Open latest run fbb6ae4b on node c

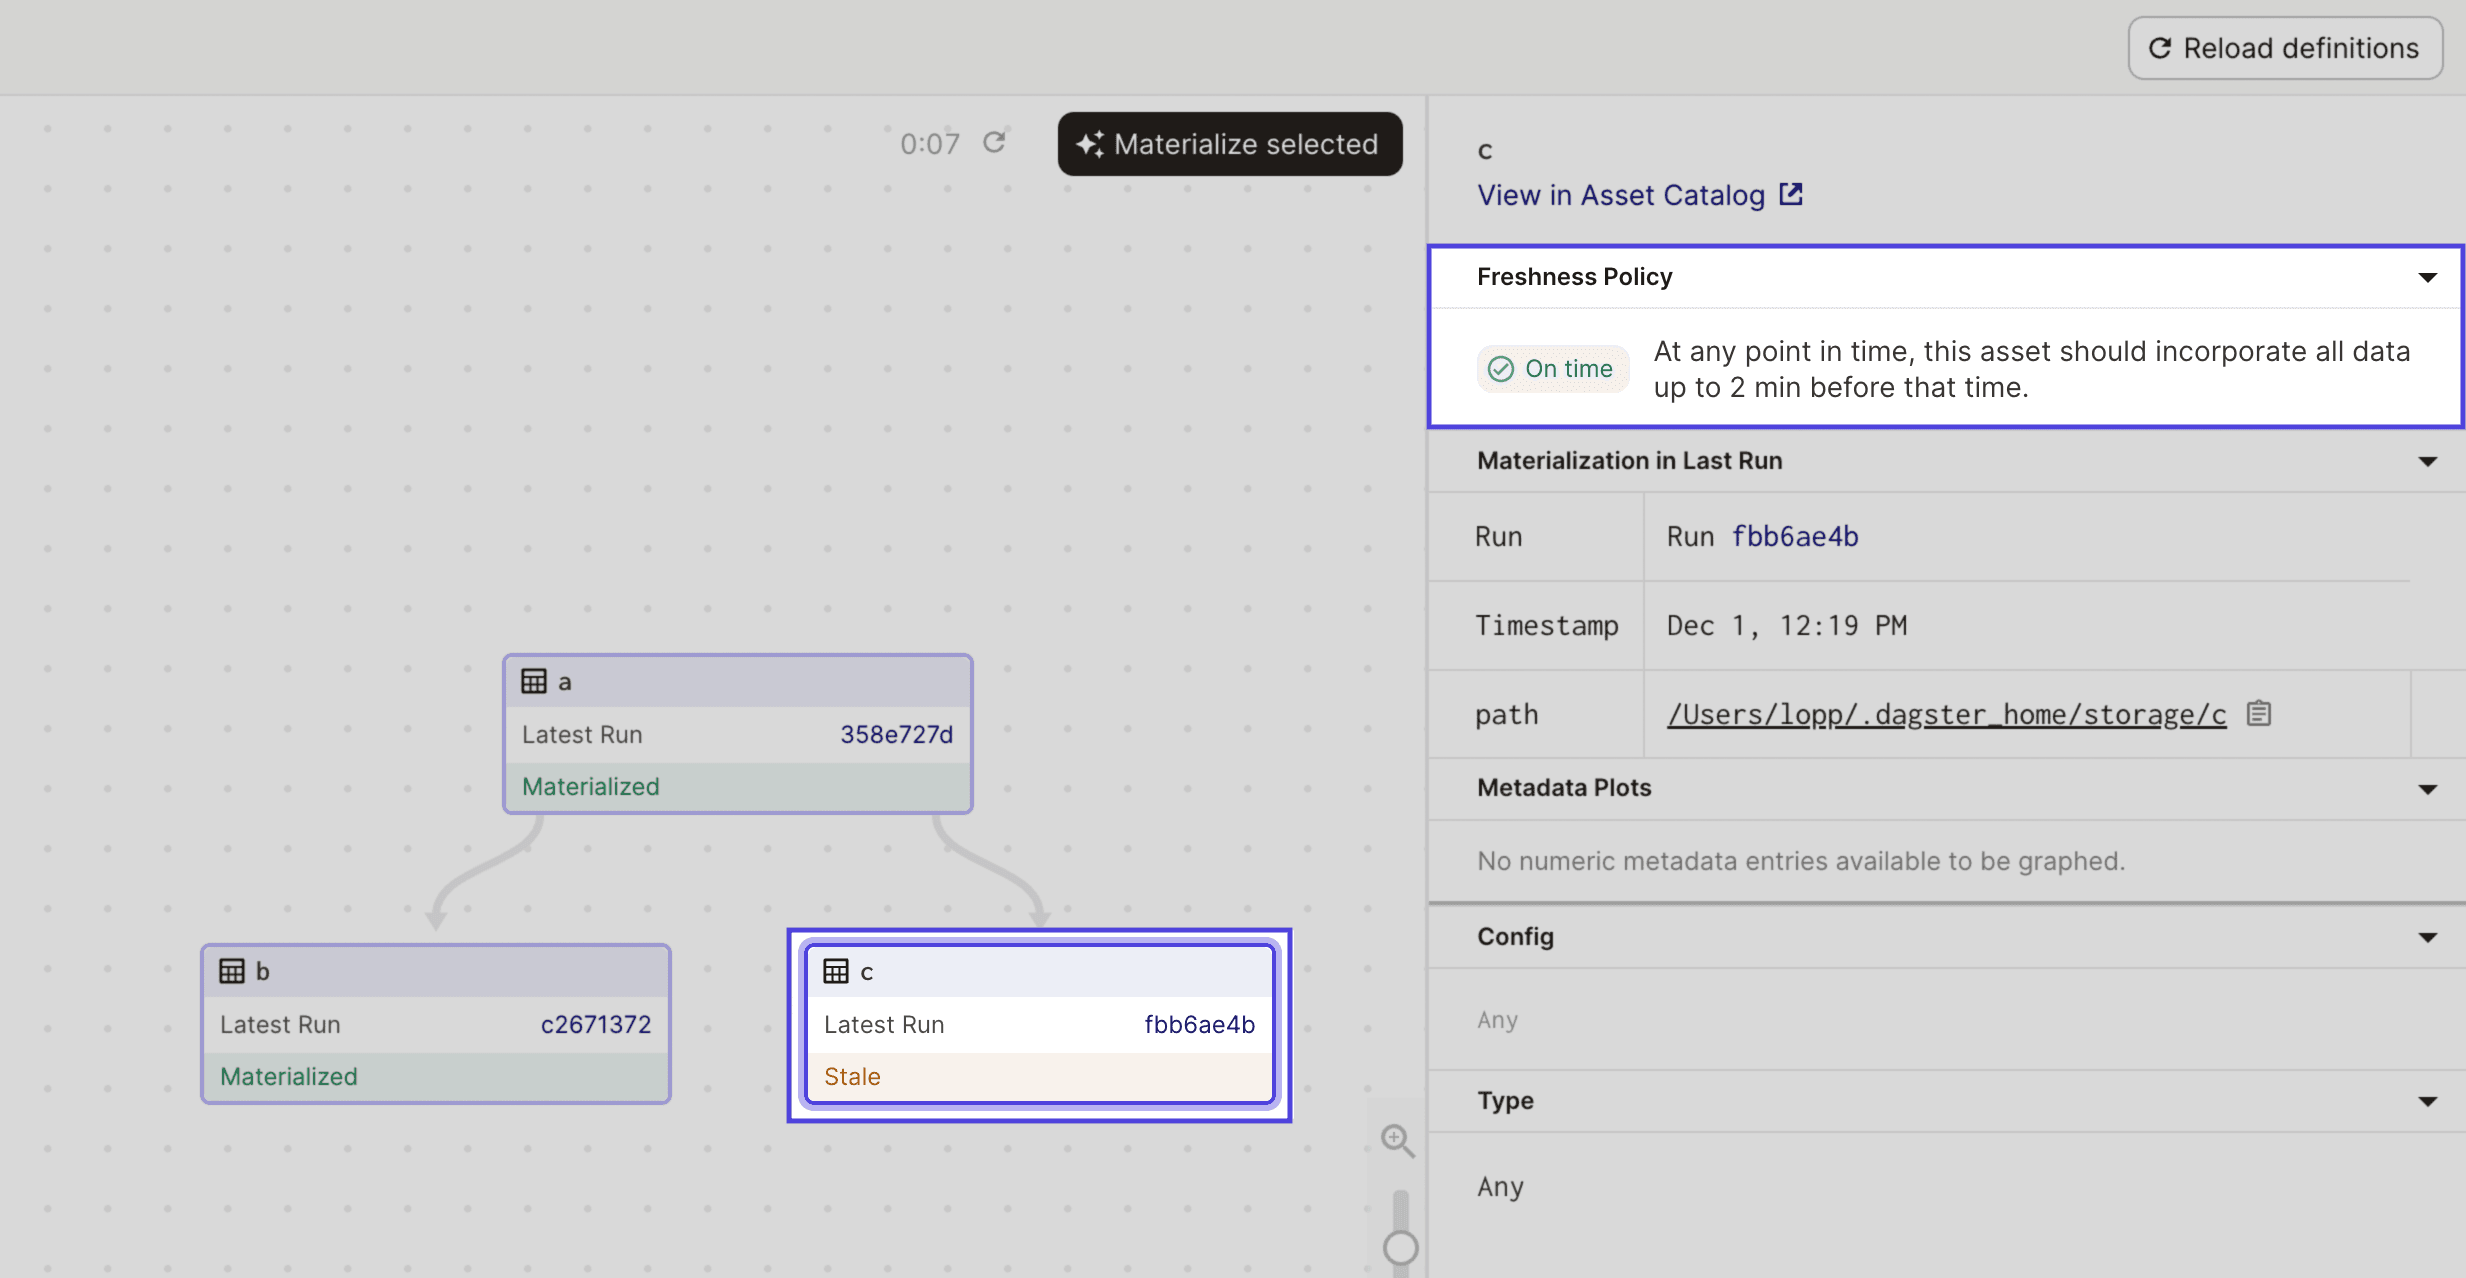coord(1199,1025)
